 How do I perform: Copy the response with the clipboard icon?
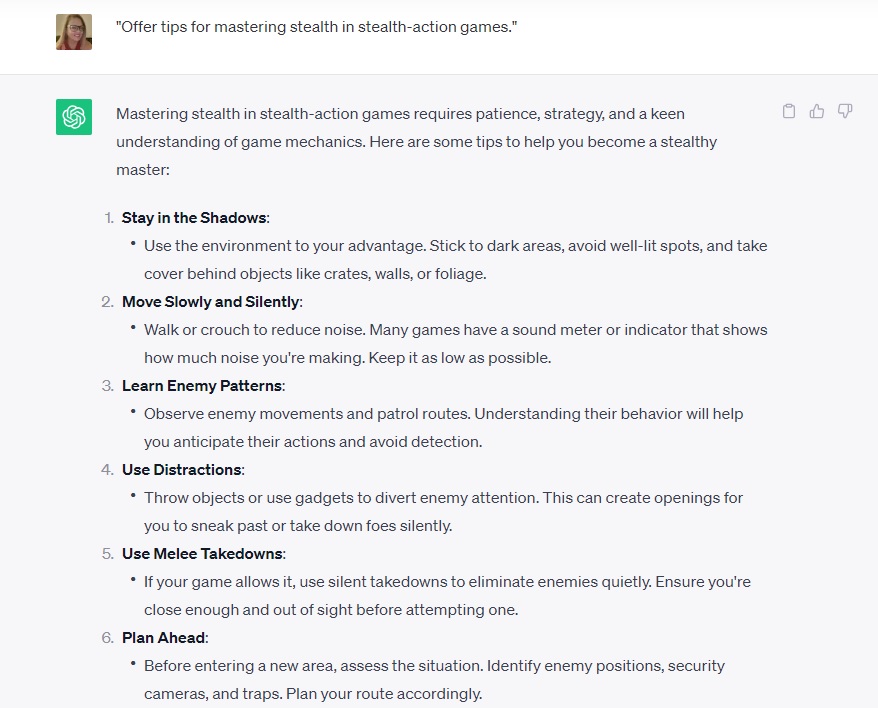[x=788, y=111]
